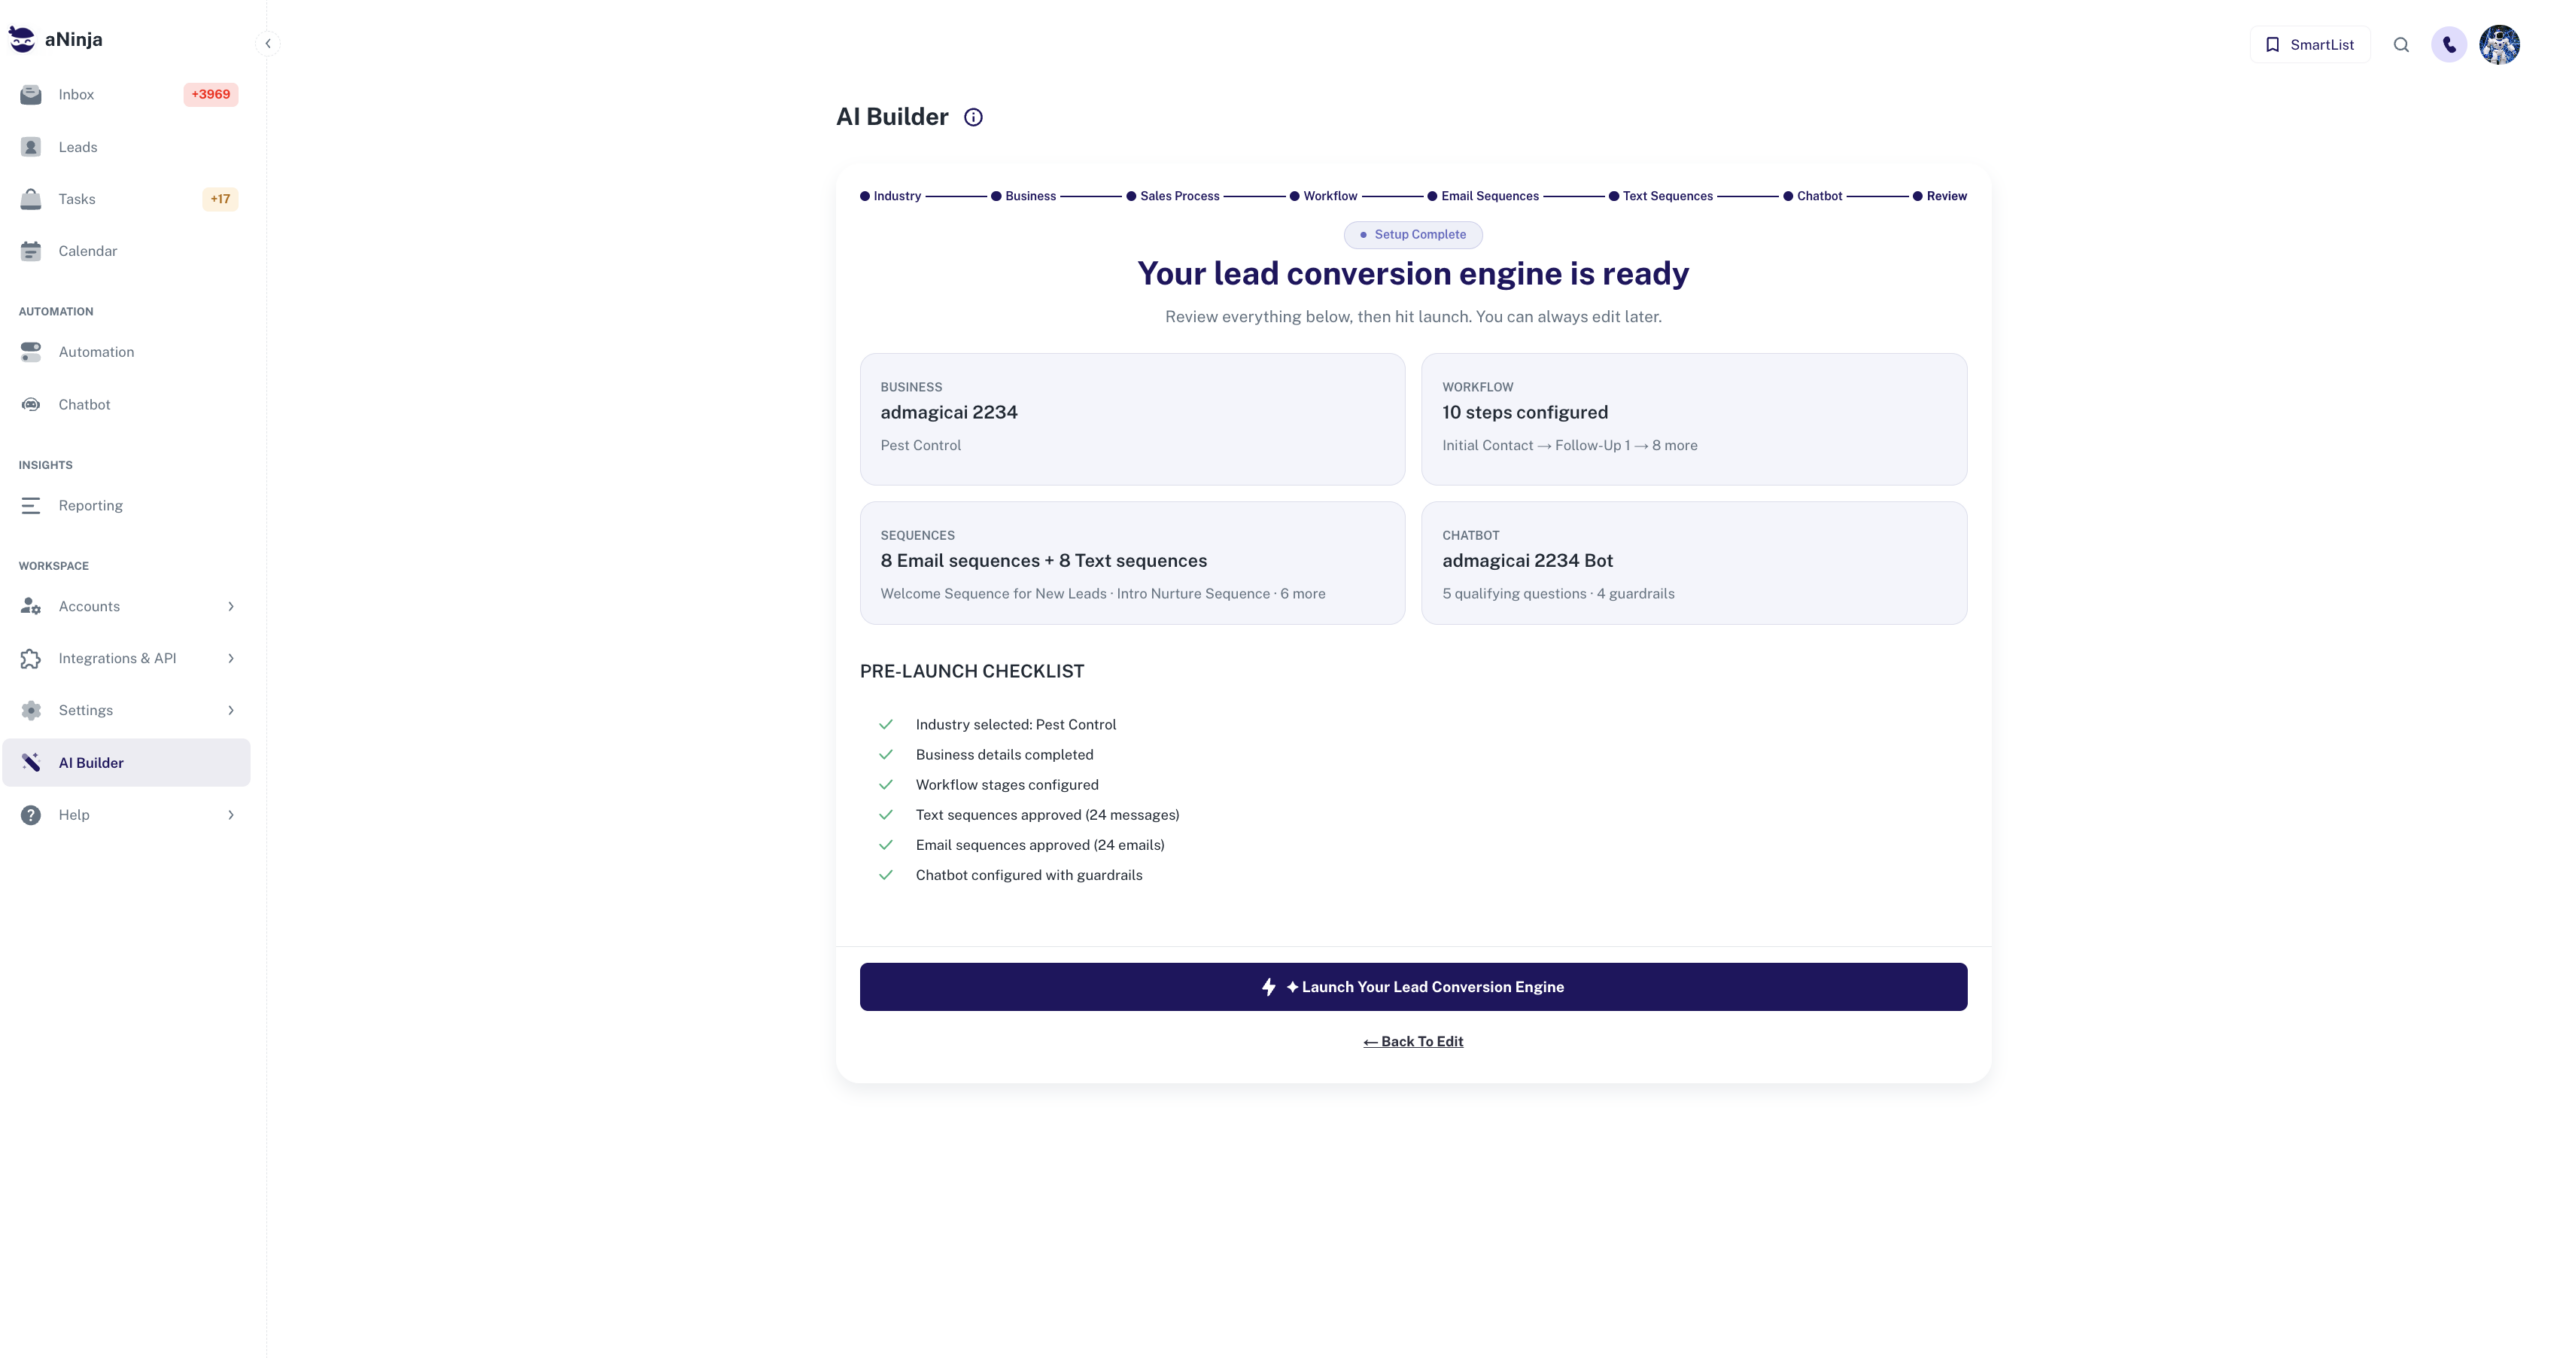Expand the Accounts submenu chevron
This screenshot has height=1358, width=2560.
231,606
